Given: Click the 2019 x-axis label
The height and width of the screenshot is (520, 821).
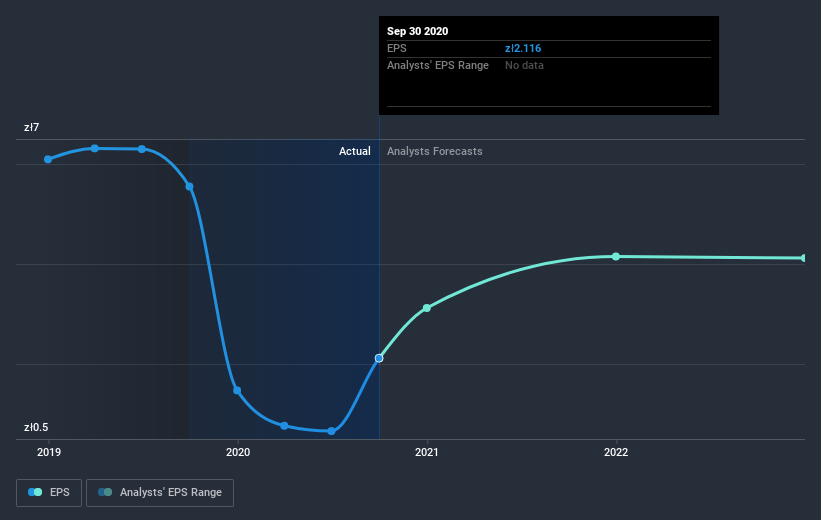Looking at the screenshot, I should tap(49, 452).
